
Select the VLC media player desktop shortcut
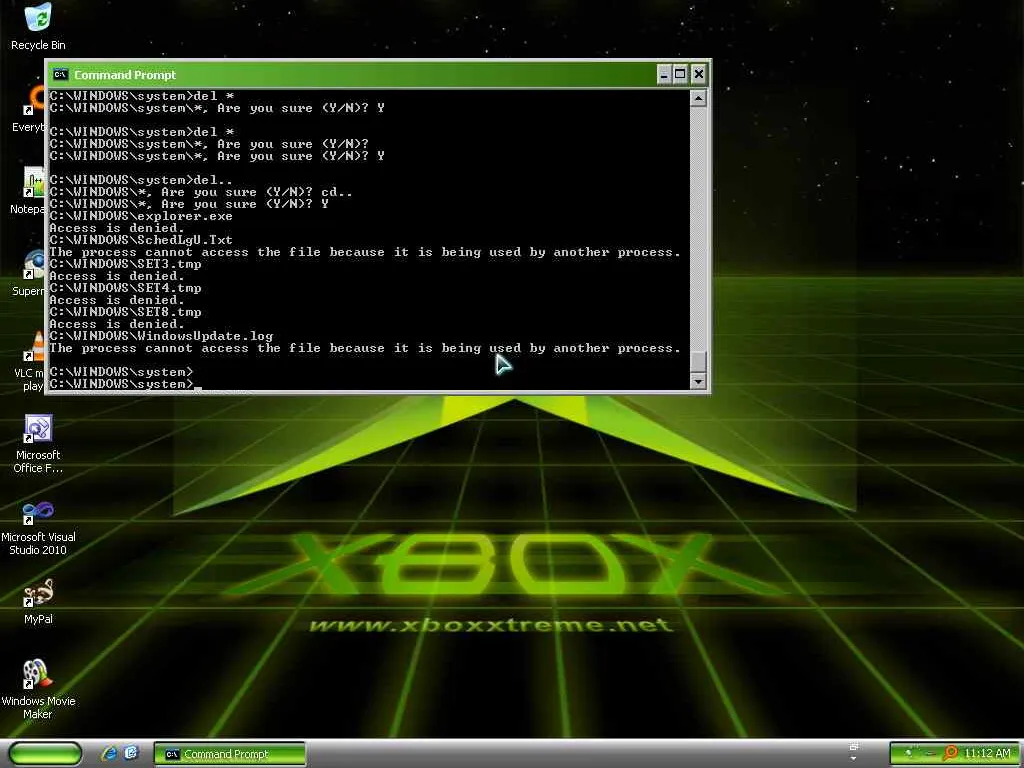[x=31, y=361]
